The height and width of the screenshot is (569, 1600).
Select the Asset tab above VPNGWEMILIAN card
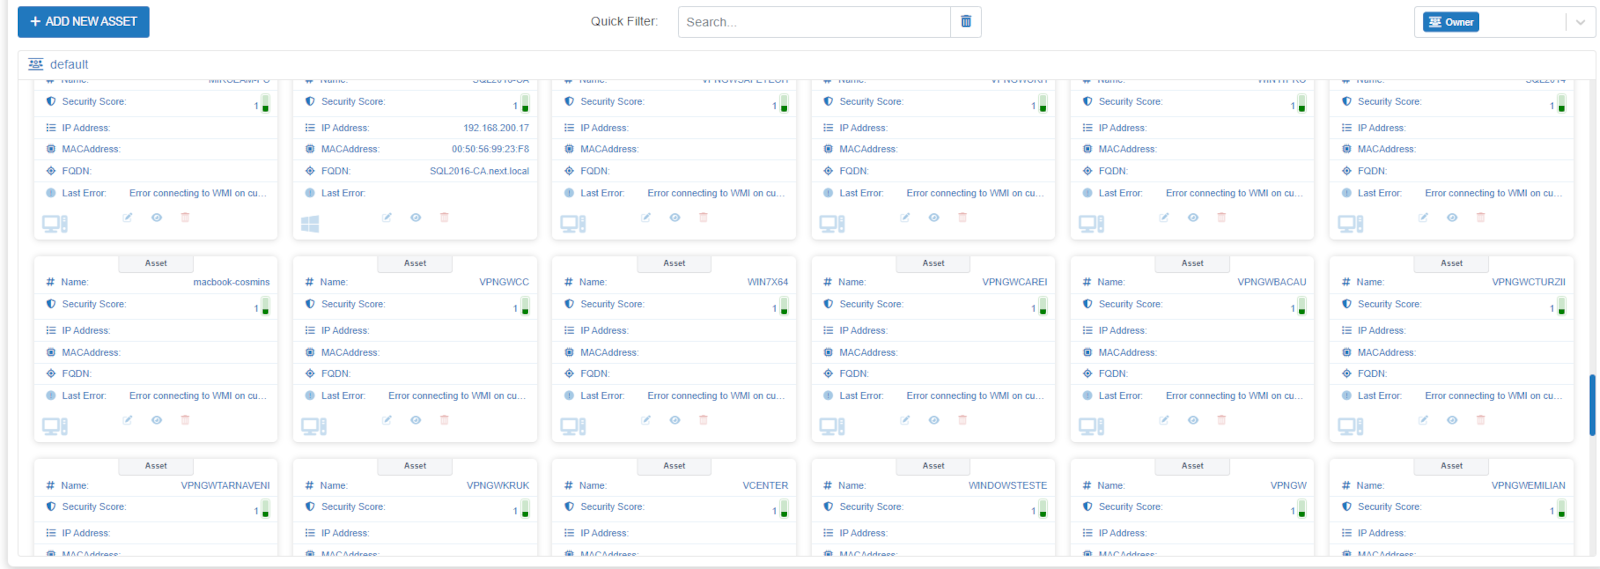tap(1452, 466)
